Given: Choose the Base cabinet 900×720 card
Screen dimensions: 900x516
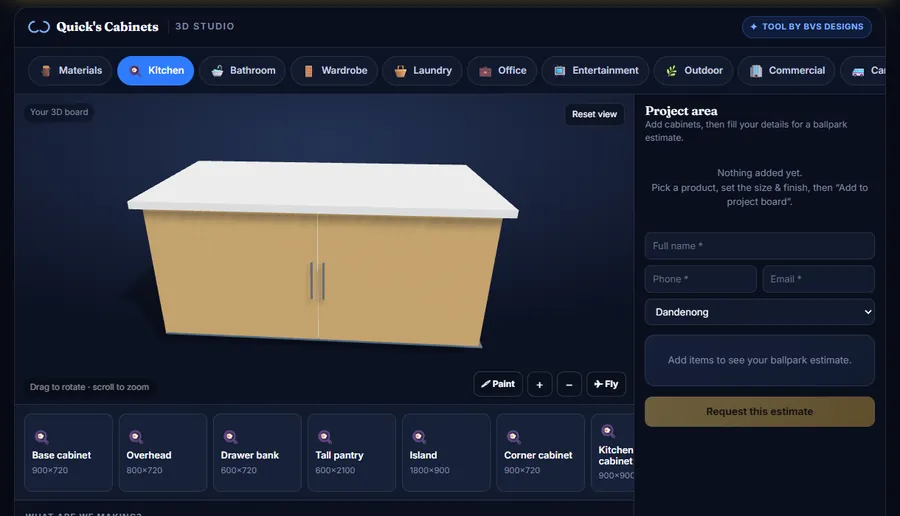Looking at the screenshot, I should point(68,452).
